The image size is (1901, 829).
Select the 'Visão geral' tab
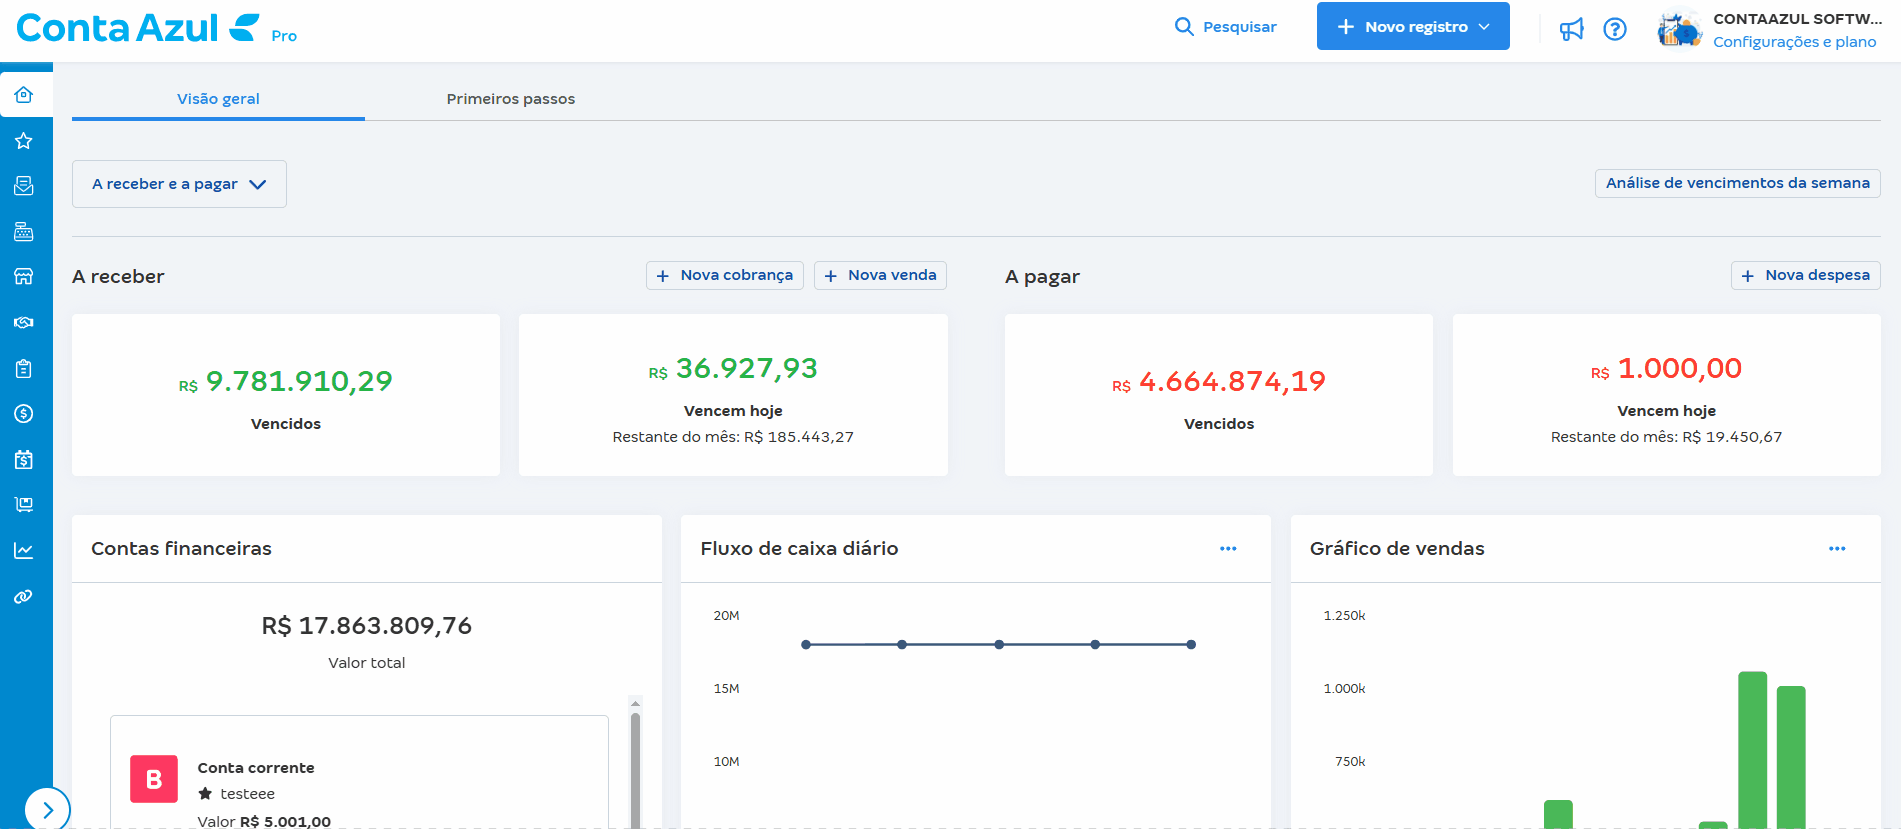218,99
